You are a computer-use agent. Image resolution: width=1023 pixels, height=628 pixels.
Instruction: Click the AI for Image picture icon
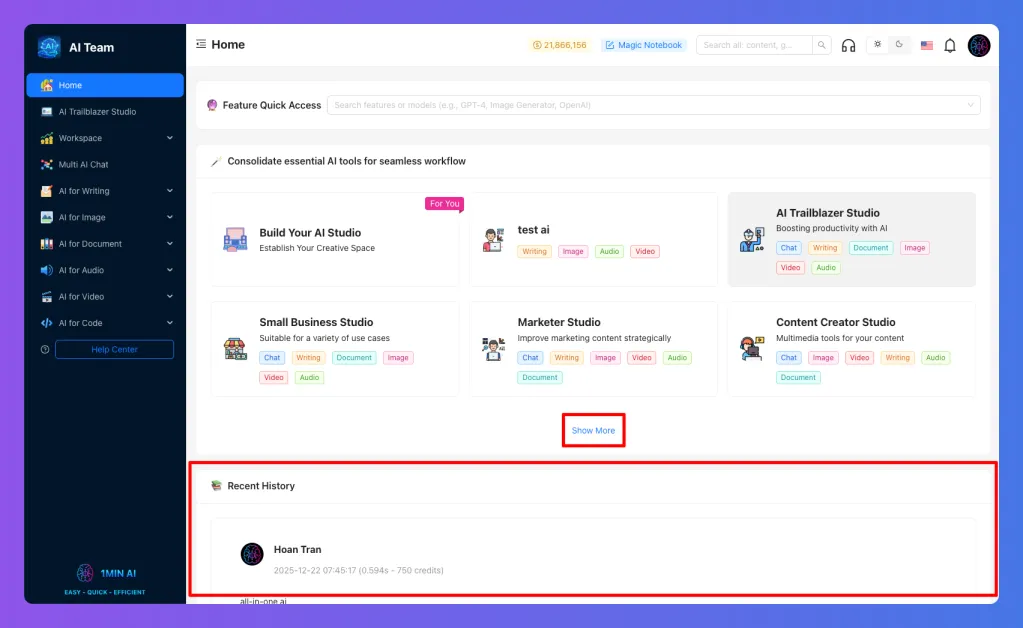click(46, 217)
